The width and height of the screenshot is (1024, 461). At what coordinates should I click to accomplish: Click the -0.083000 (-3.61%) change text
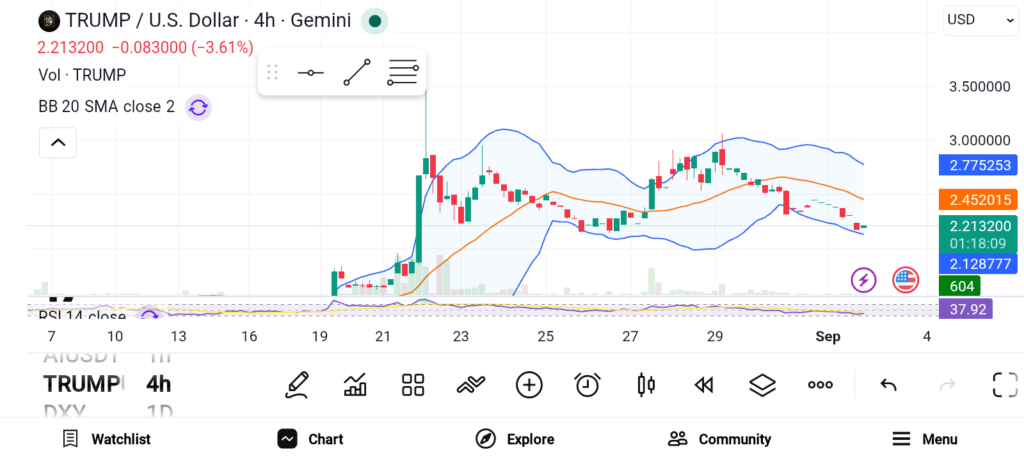182,48
